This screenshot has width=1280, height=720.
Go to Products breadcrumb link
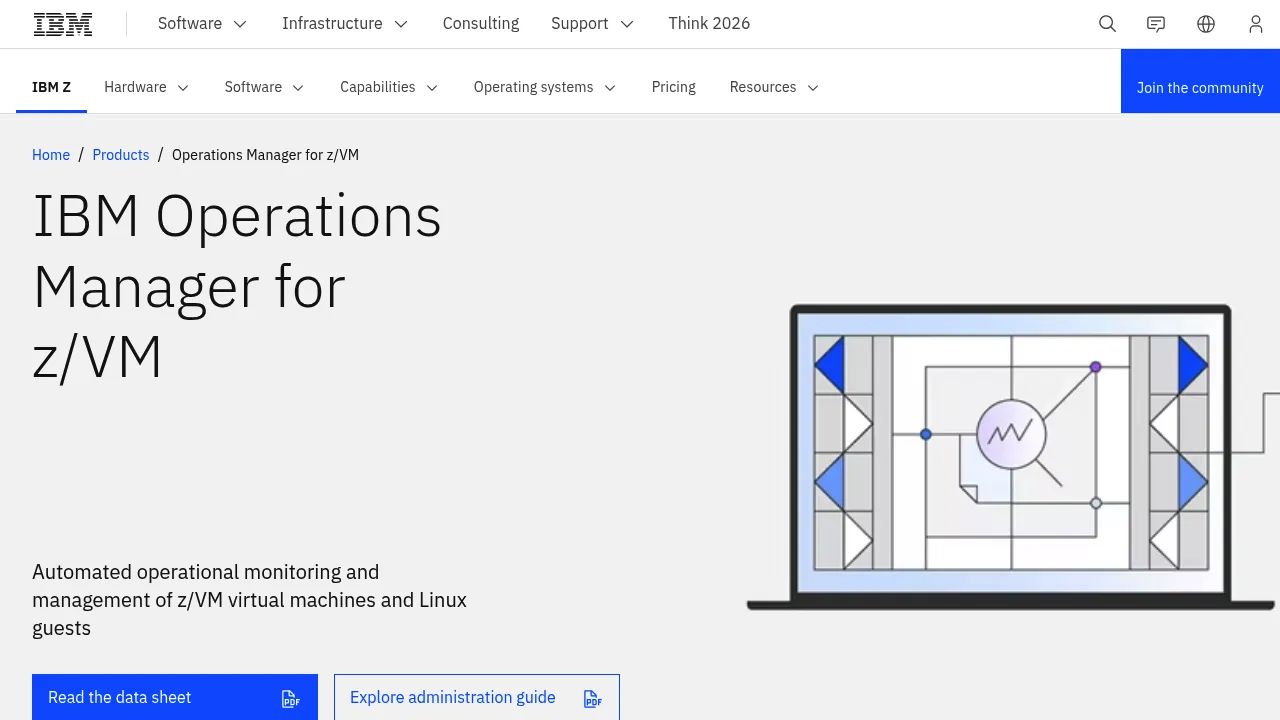(x=121, y=155)
